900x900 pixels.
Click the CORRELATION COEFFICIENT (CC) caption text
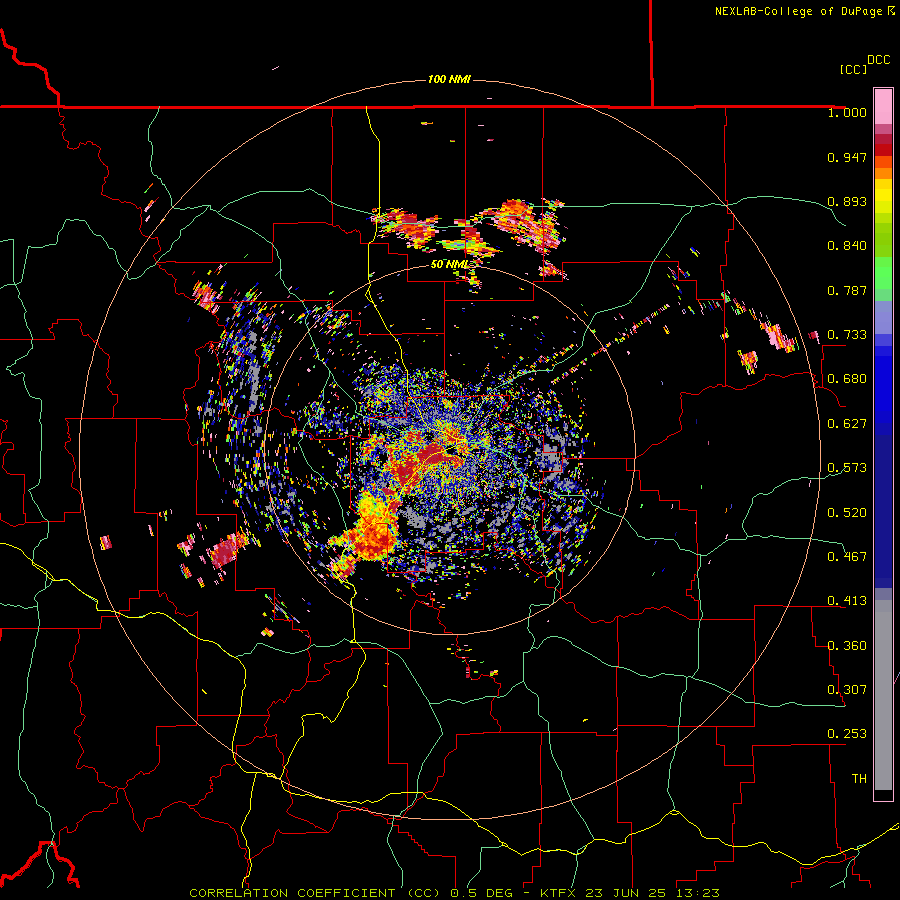pyautogui.click(x=315, y=893)
